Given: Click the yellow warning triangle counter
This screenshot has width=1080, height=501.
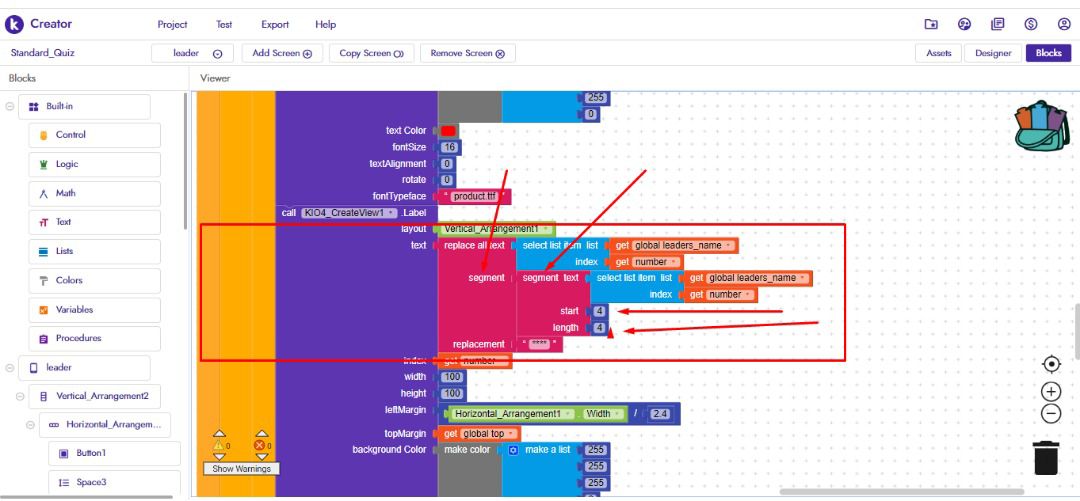Looking at the screenshot, I should click(x=219, y=446).
